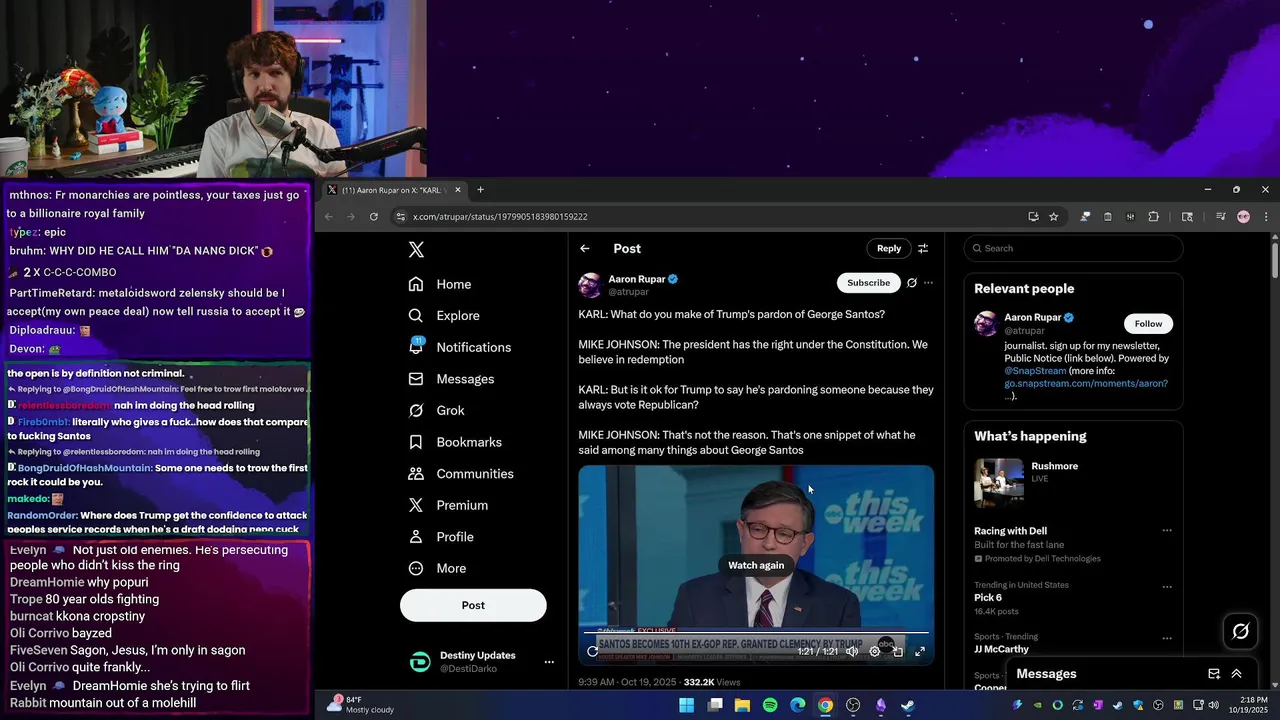Open OBS Studio from taskbar
The width and height of the screenshot is (1280, 720).
coord(853,706)
